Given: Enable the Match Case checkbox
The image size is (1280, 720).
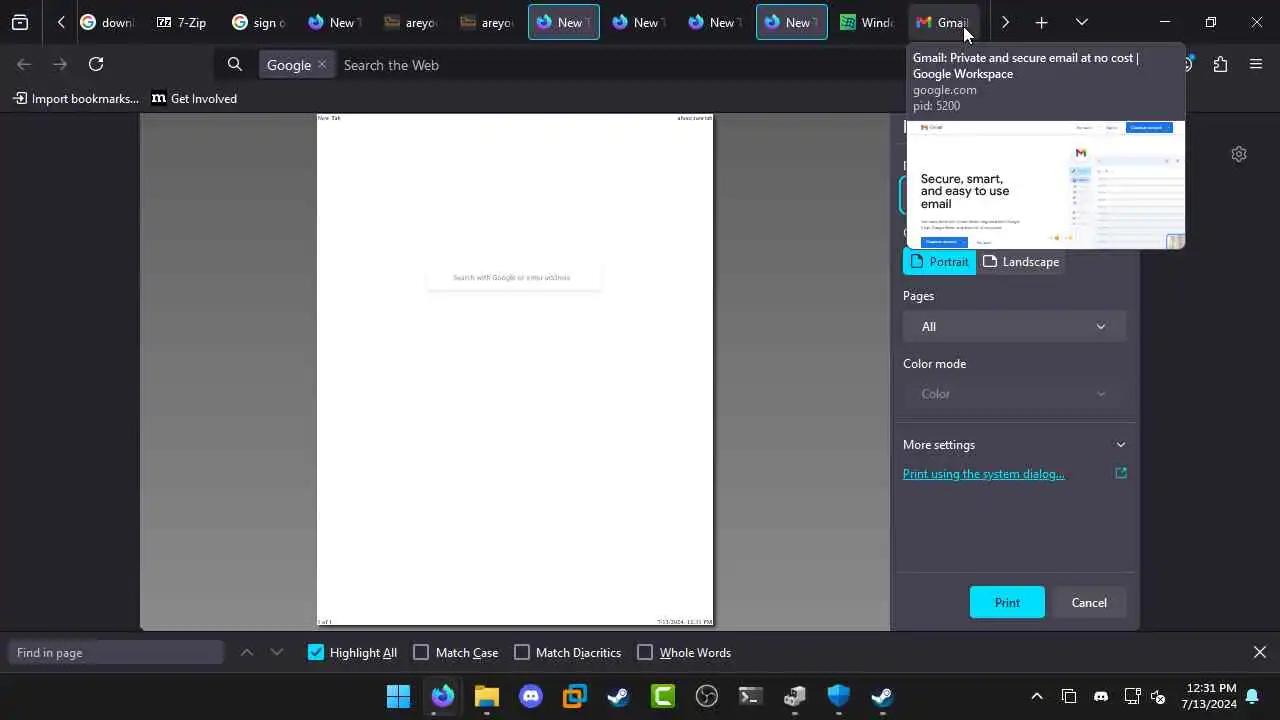Looking at the screenshot, I should coord(421,652).
